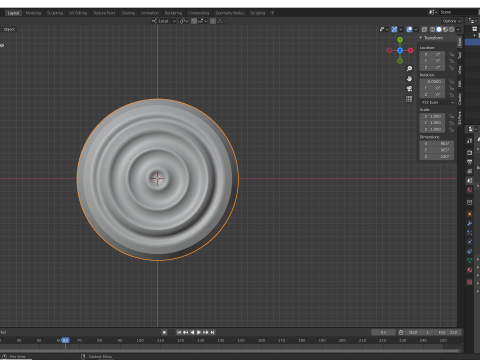The width and height of the screenshot is (480, 360).
Task: Switch to Shading workspace tab
Action: [128, 13]
